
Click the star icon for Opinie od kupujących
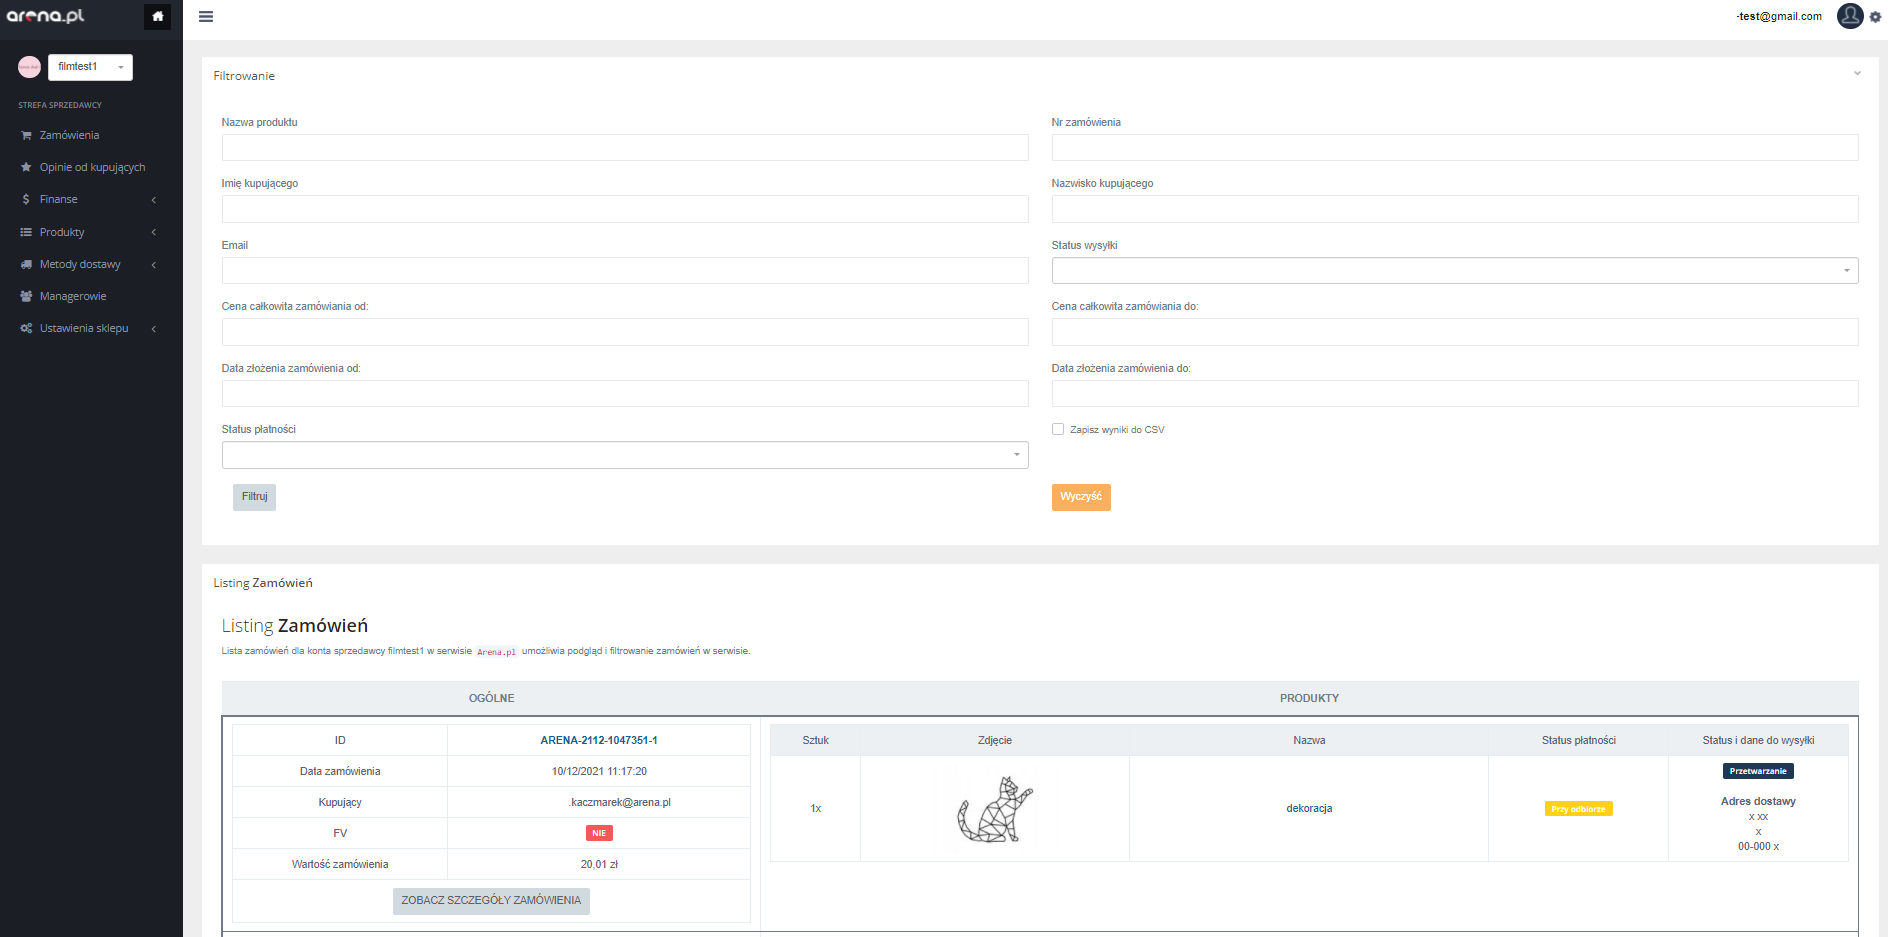[x=26, y=168]
